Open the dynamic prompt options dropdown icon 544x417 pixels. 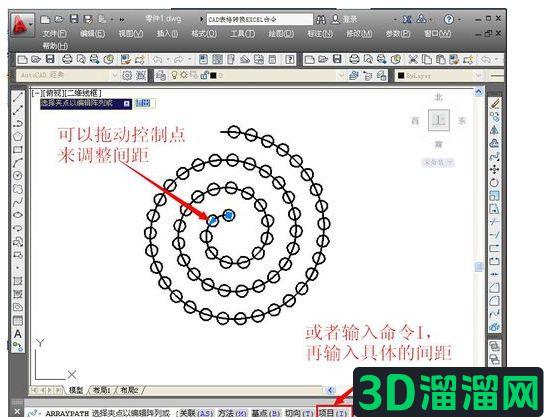(127, 103)
